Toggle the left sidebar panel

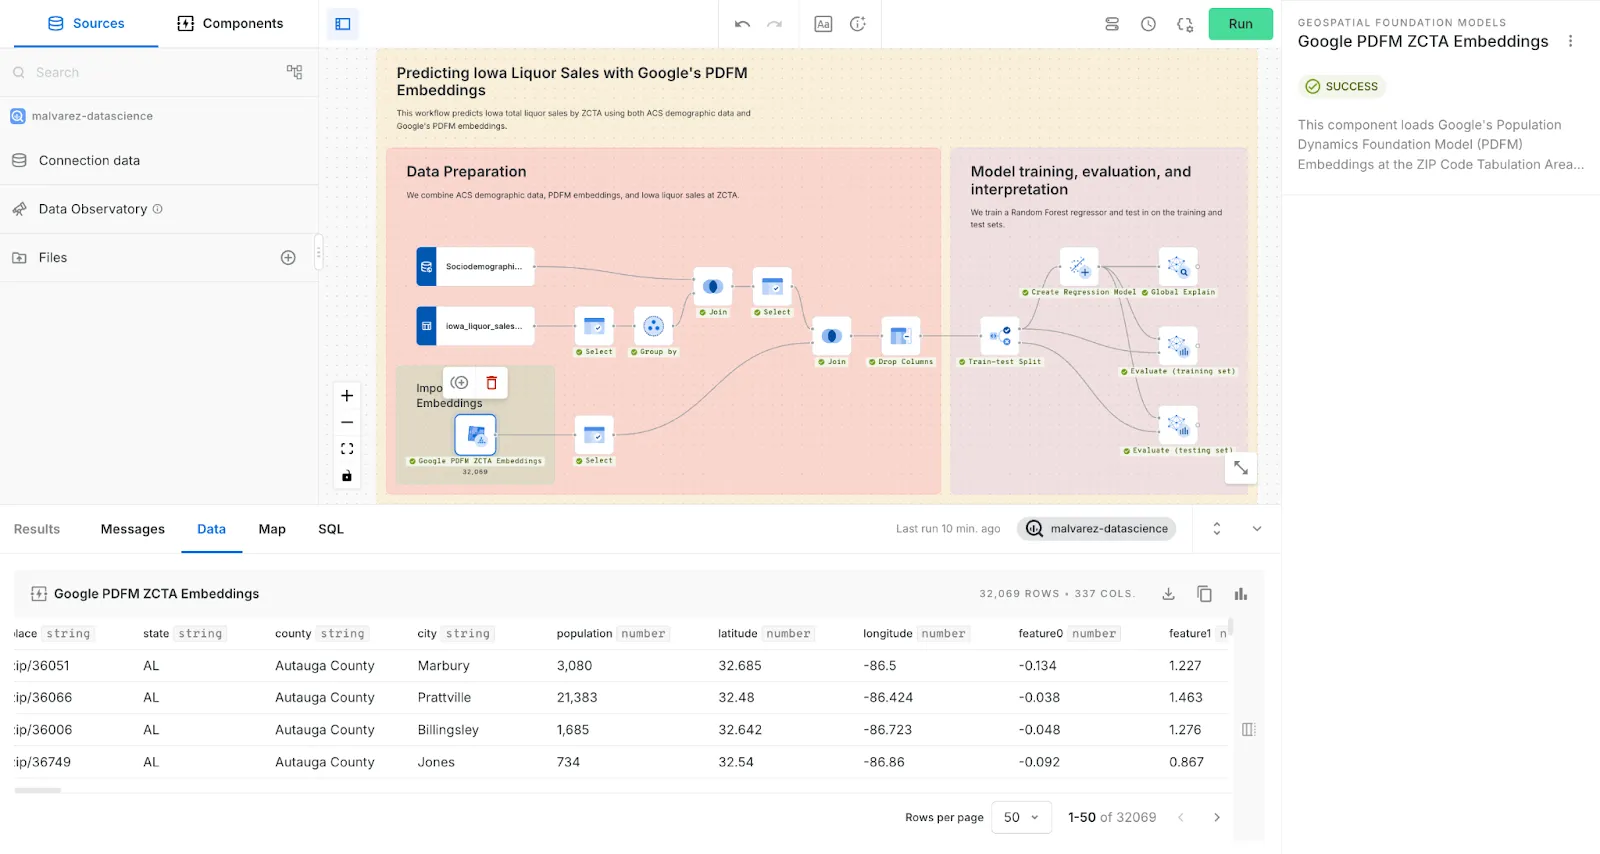pyautogui.click(x=343, y=24)
